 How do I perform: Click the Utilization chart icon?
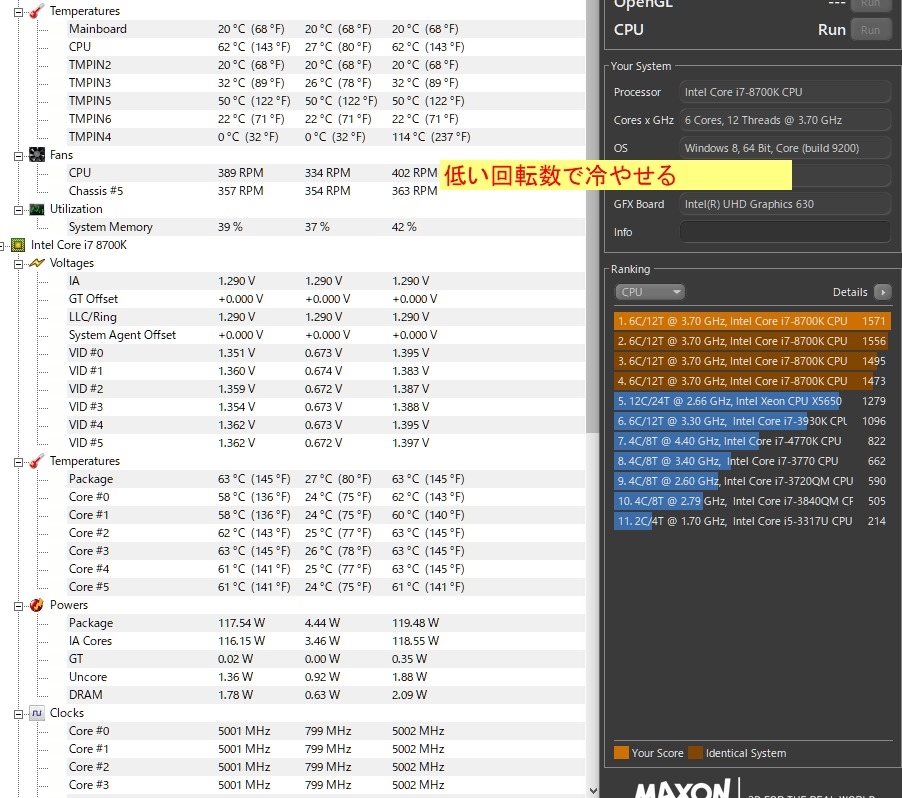pyautogui.click(x=37, y=209)
